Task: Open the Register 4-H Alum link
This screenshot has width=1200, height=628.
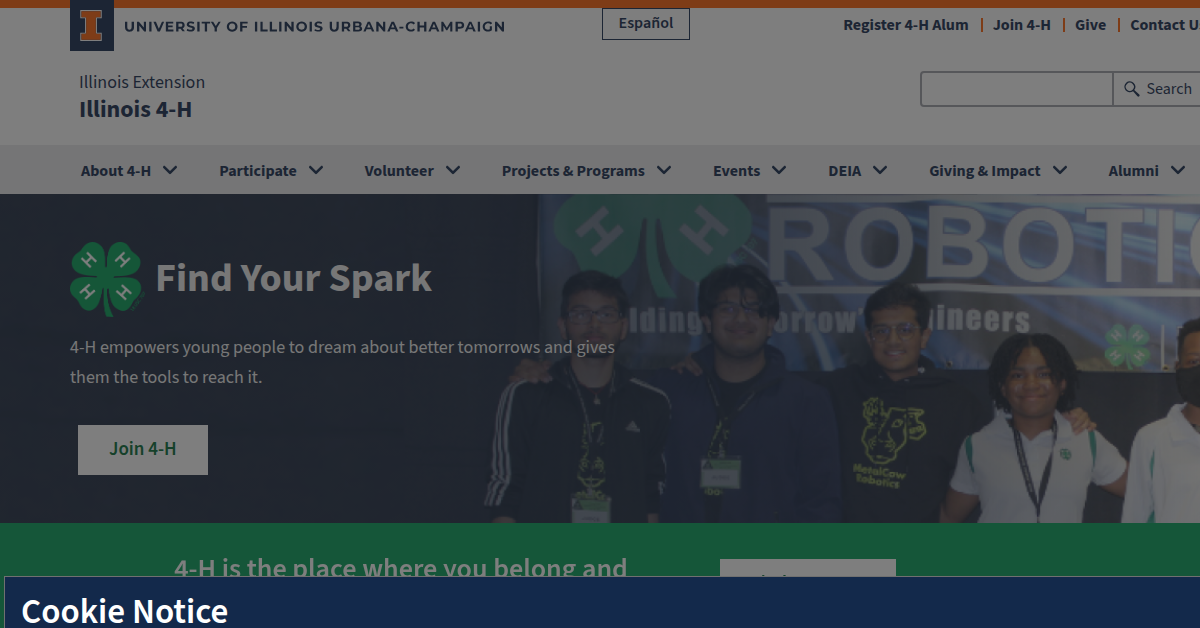Action: [906, 25]
